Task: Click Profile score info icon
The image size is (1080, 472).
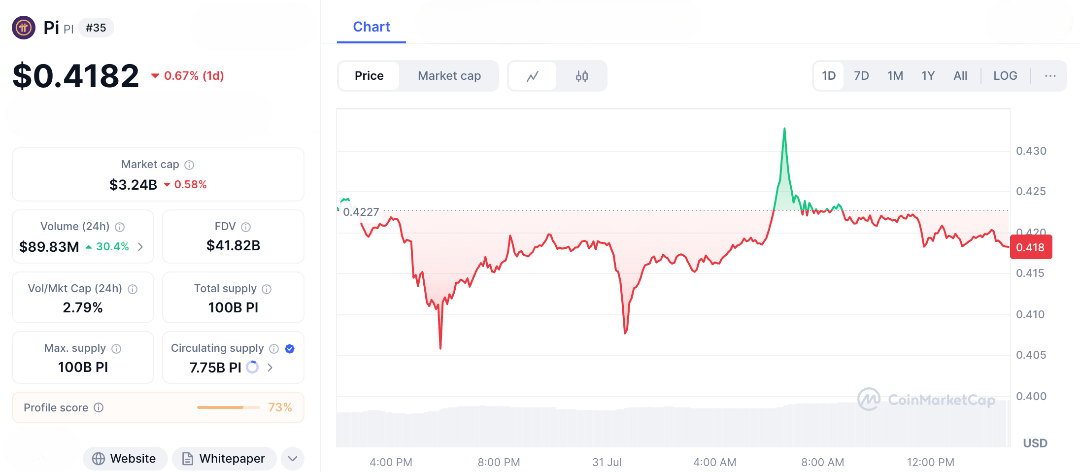Action: (x=98, y=408)
